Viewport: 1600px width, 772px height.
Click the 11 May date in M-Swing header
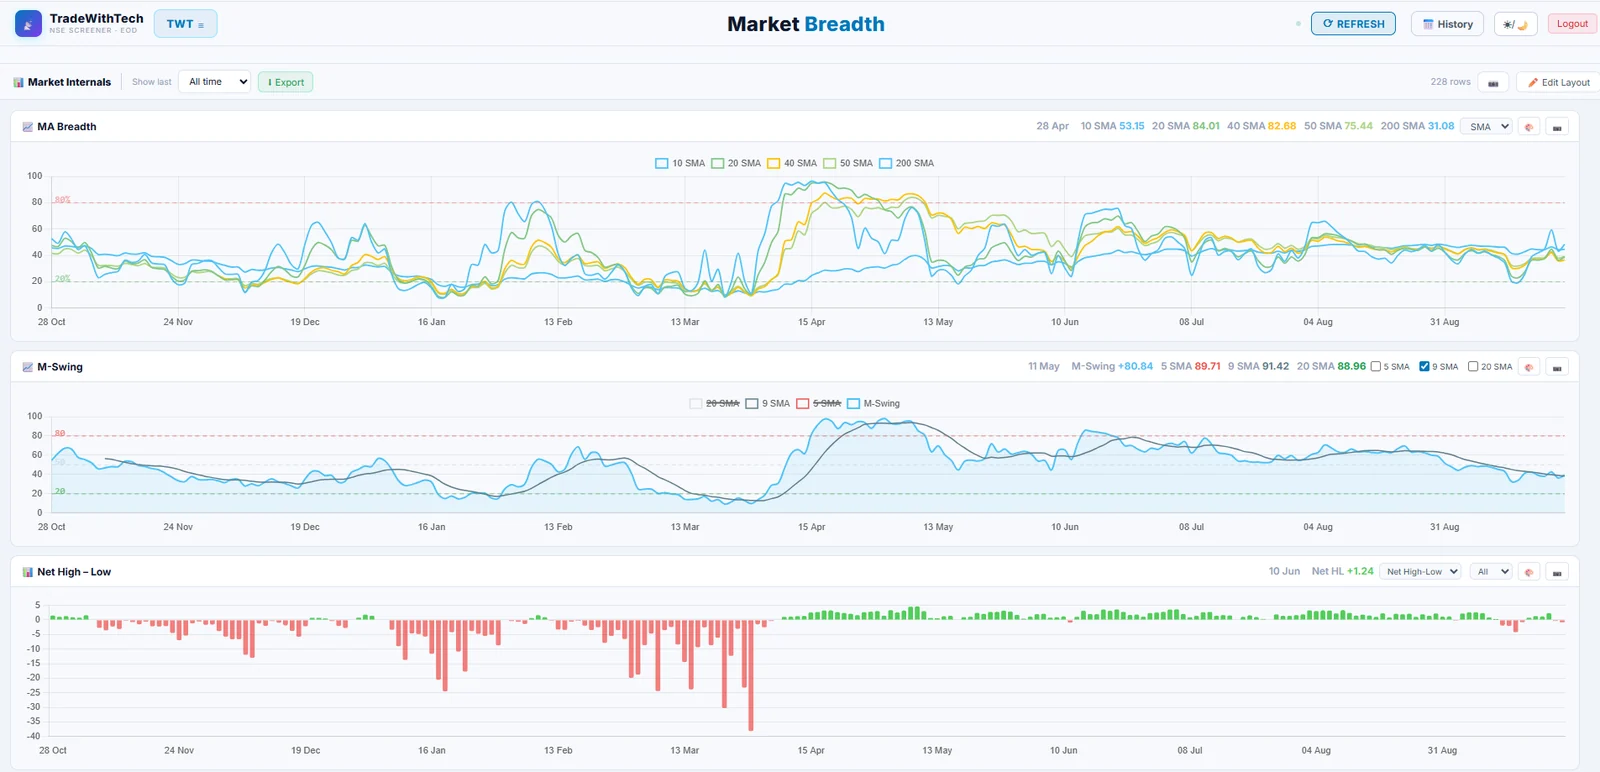1043,366
